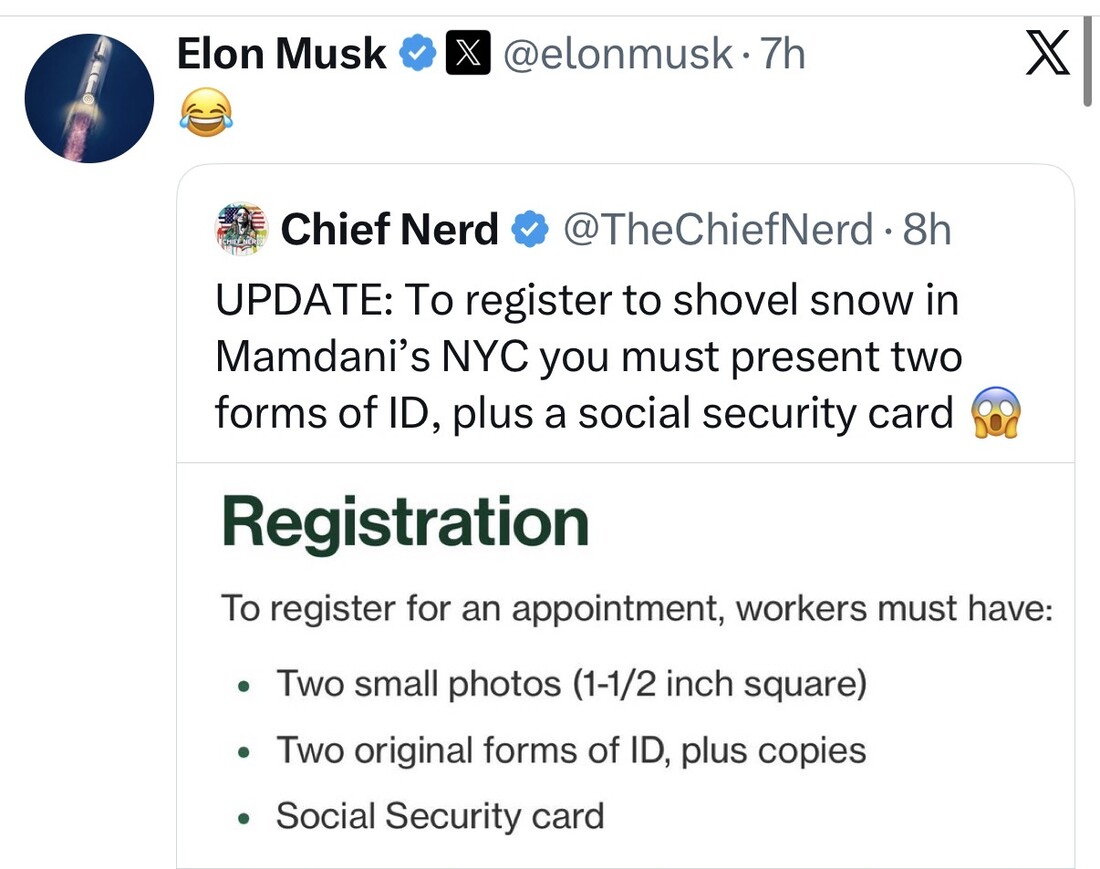Click the Registration heading in the image
The width and height of the screenshot is (1100, 869).
coord(405,522)
